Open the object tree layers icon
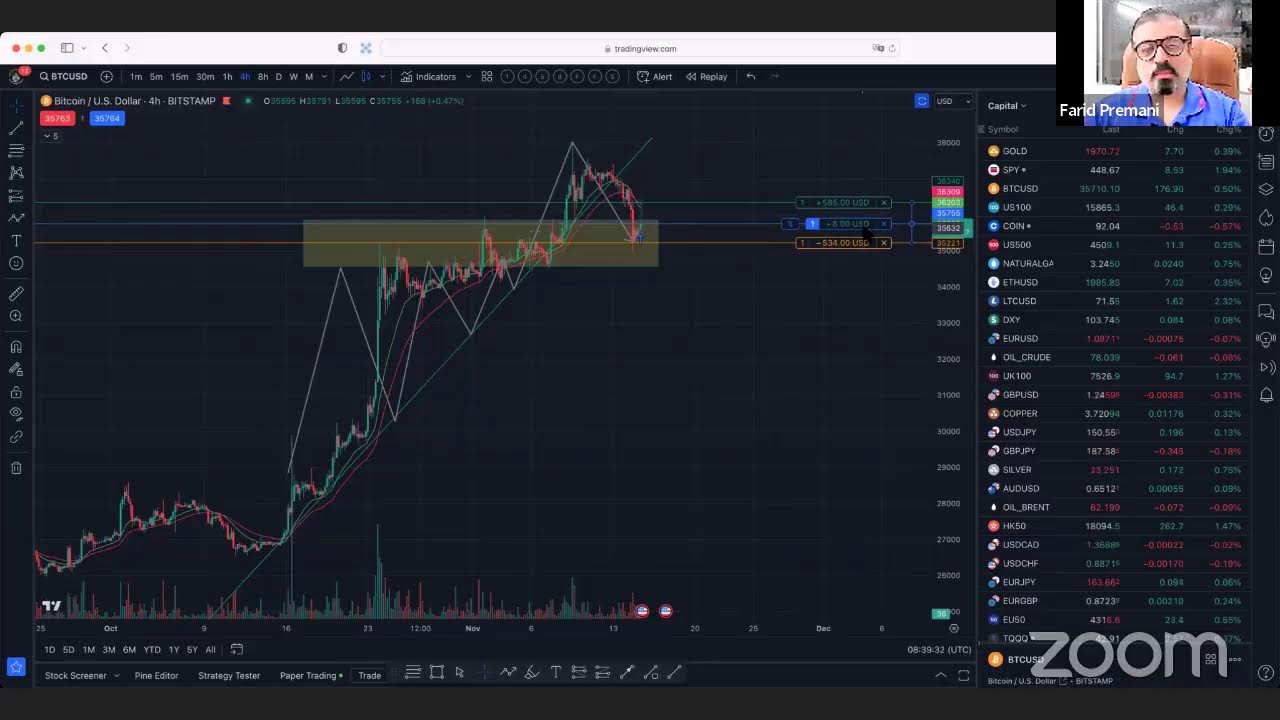This screenshot has height=720, width=1280. pyautogui.click(x=1266, y=189)
